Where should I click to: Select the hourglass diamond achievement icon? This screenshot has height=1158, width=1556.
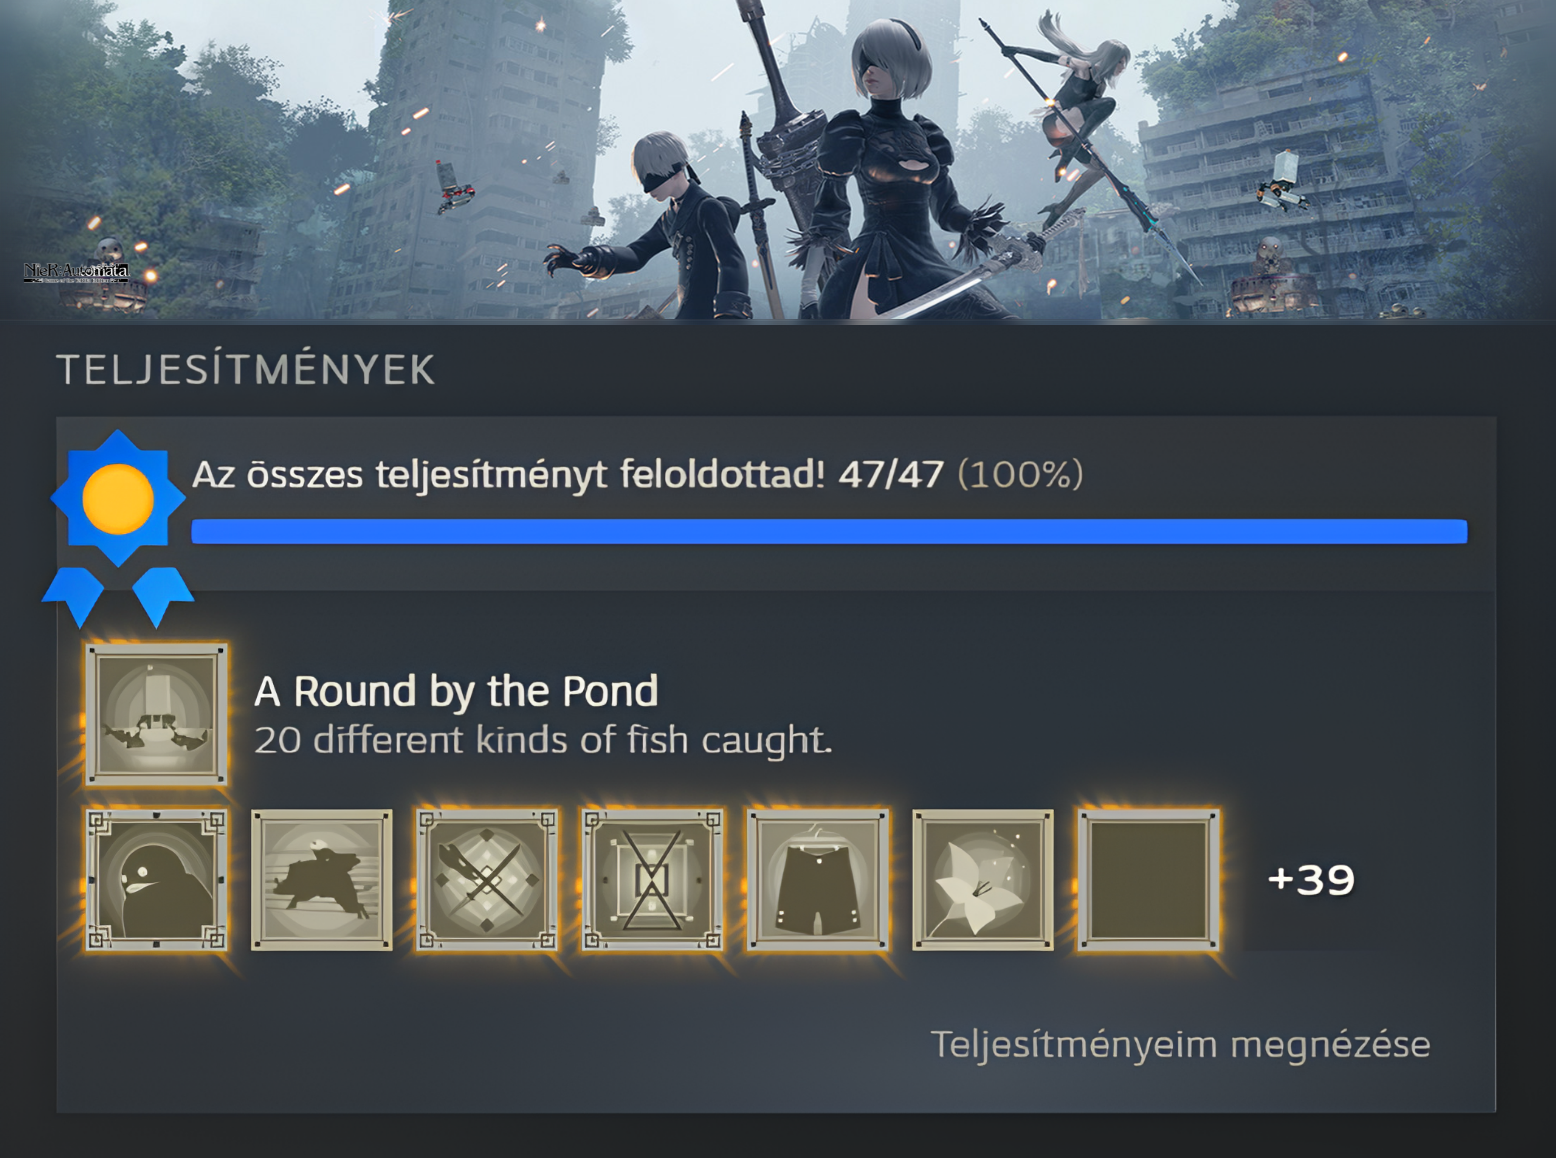click(x=652, y=880)
